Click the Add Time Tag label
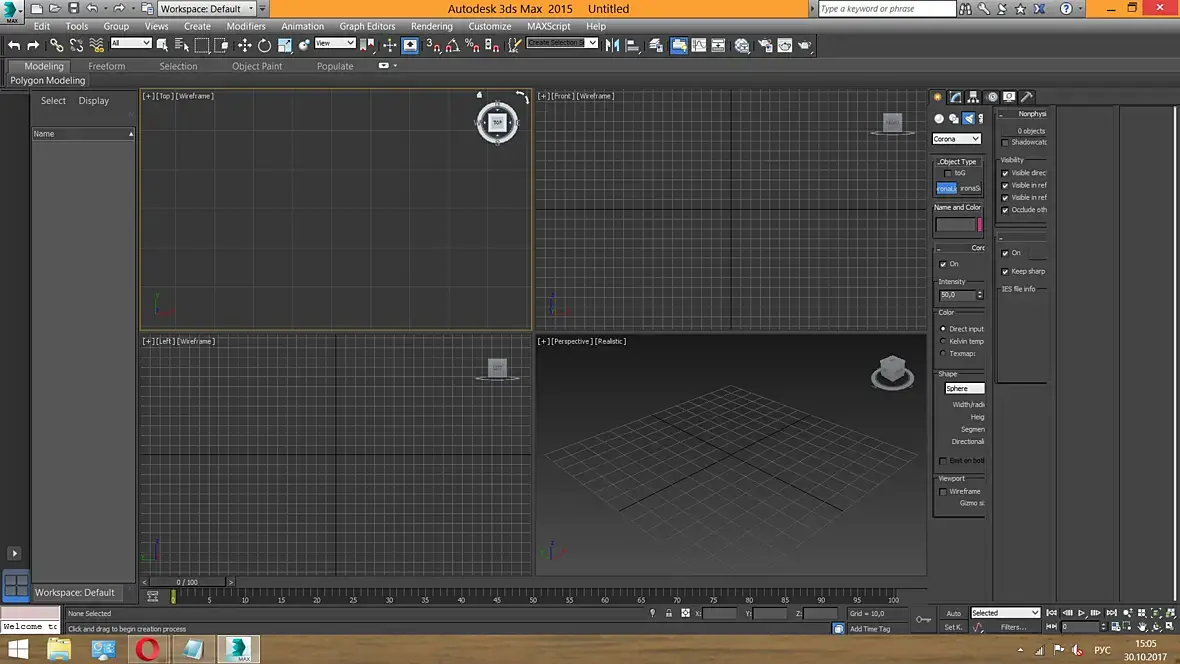Screen dimensions: 1180x664 pos(870,629)
